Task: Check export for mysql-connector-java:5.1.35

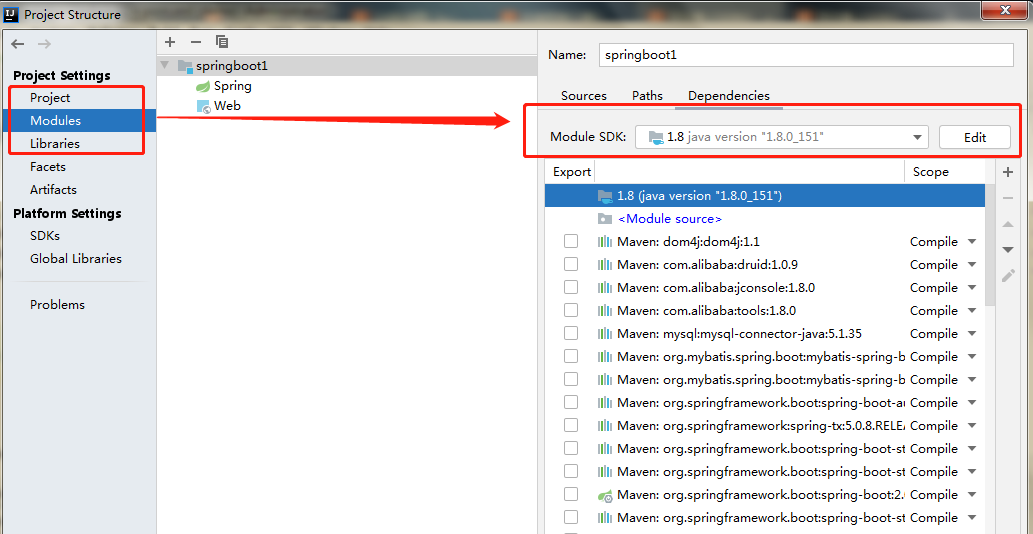Action: (x=571, y=334)
